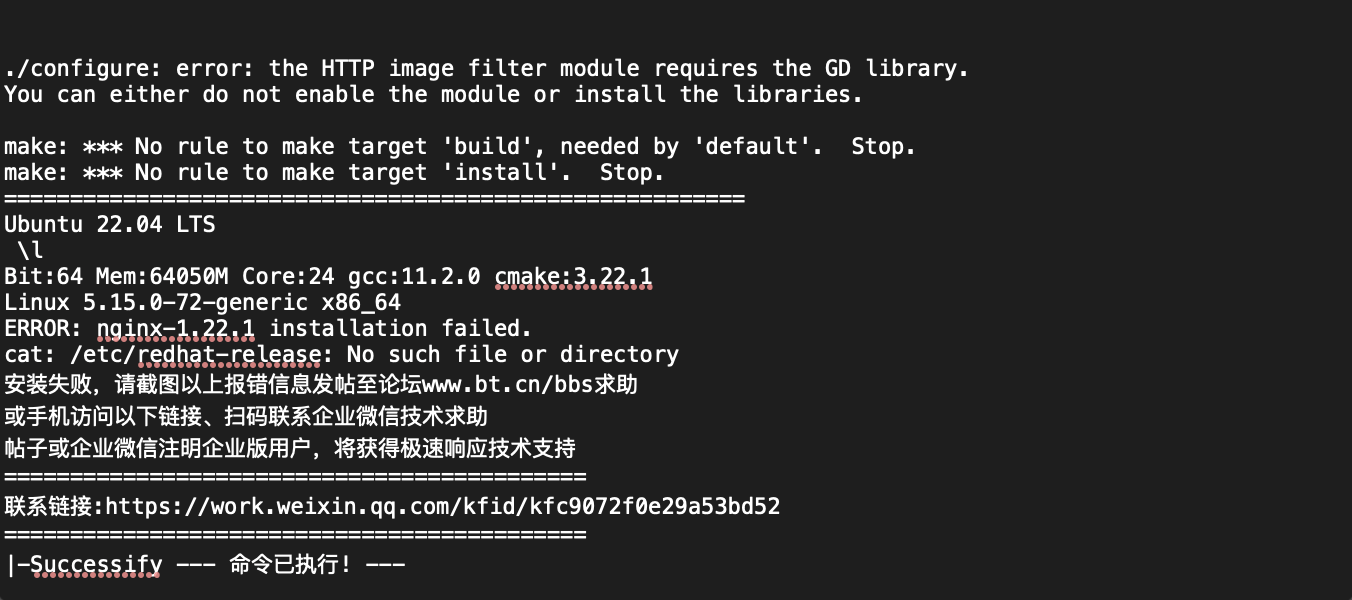Image resolution: width=1352 pixels, height=600 pixels.
Task: Click the Ubuntu 22.04 LTS line
Action: tap(110, 224)
